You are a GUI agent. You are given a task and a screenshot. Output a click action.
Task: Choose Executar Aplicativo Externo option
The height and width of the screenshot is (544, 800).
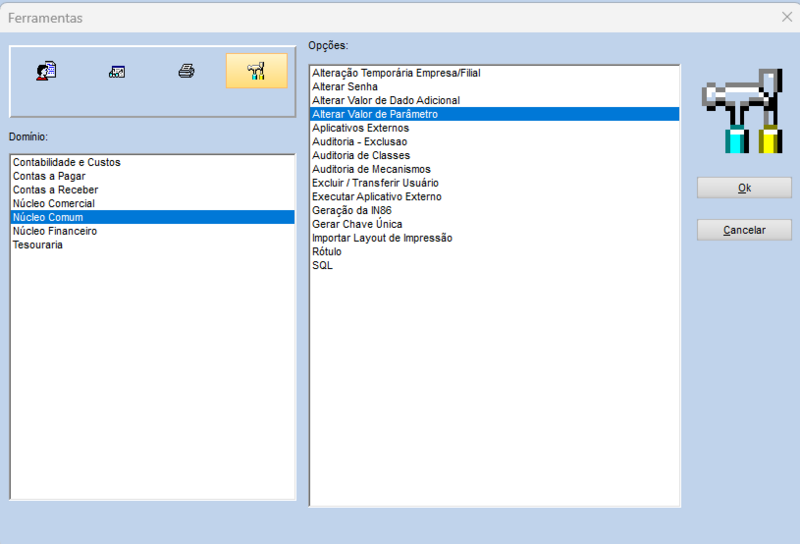494,197
